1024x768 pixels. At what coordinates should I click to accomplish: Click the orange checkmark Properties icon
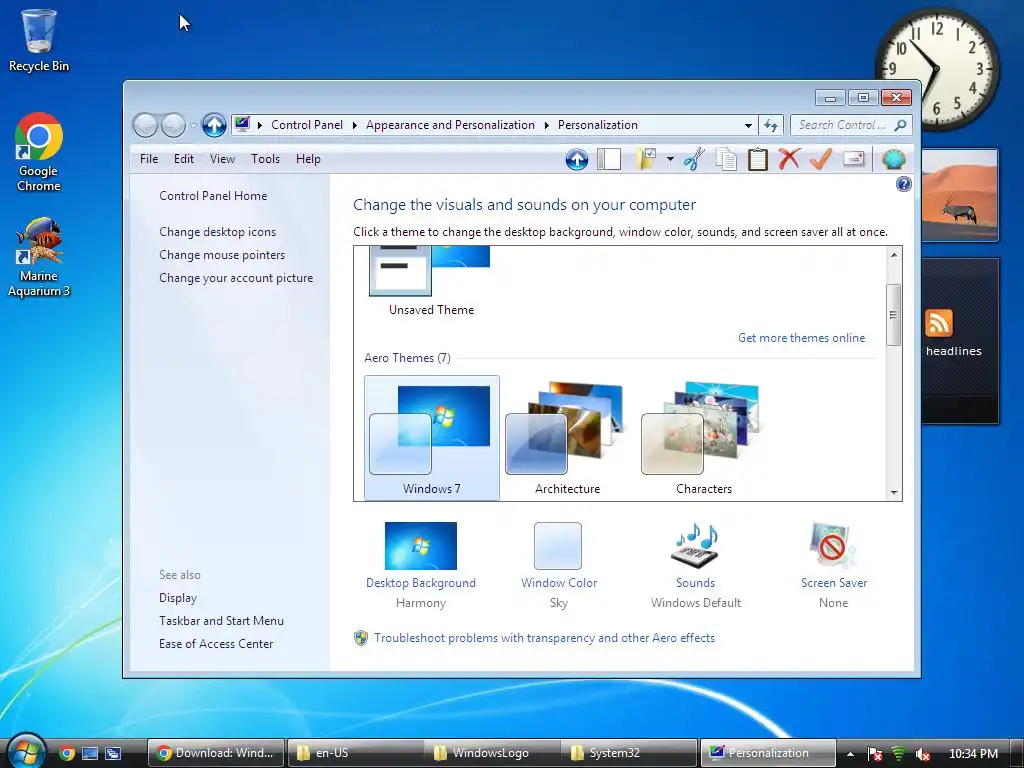point(820,159)
